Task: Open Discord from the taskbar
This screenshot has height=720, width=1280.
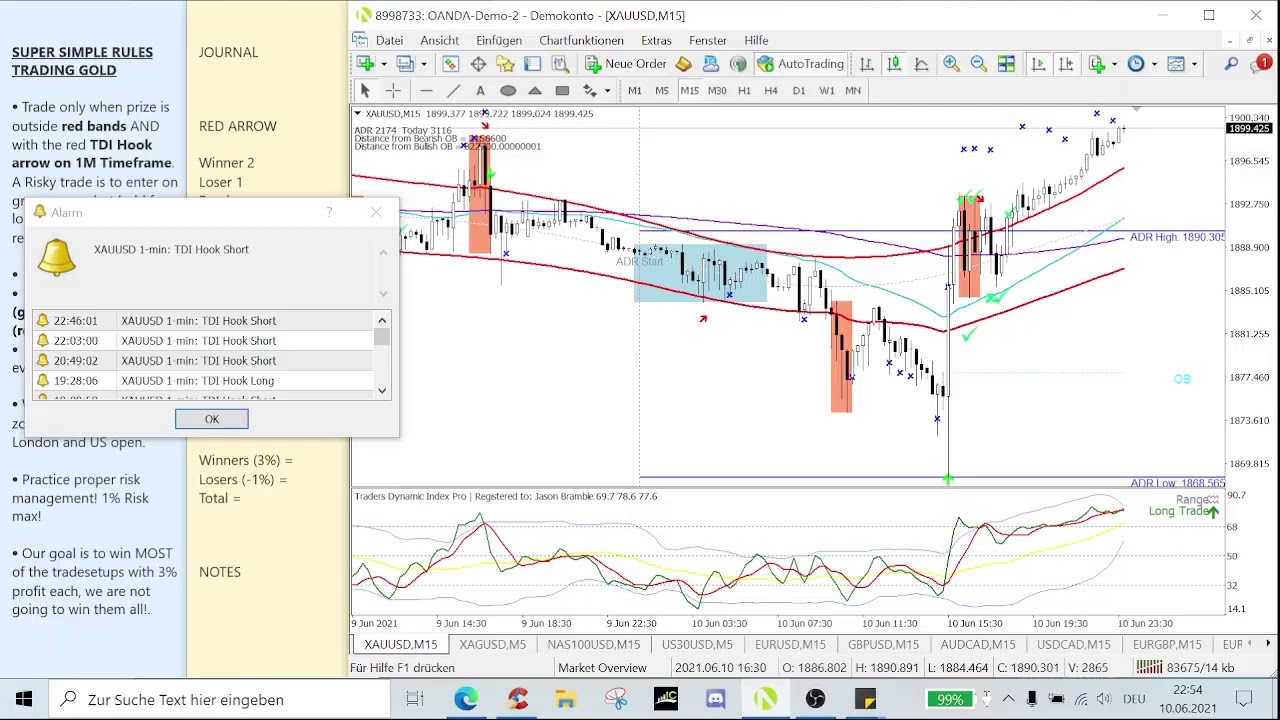Action: coord(716,699)
